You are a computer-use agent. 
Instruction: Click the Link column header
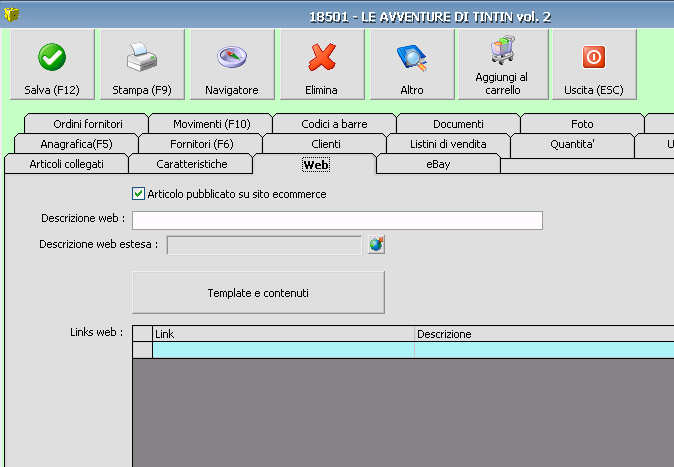click(x=284, y=334)
